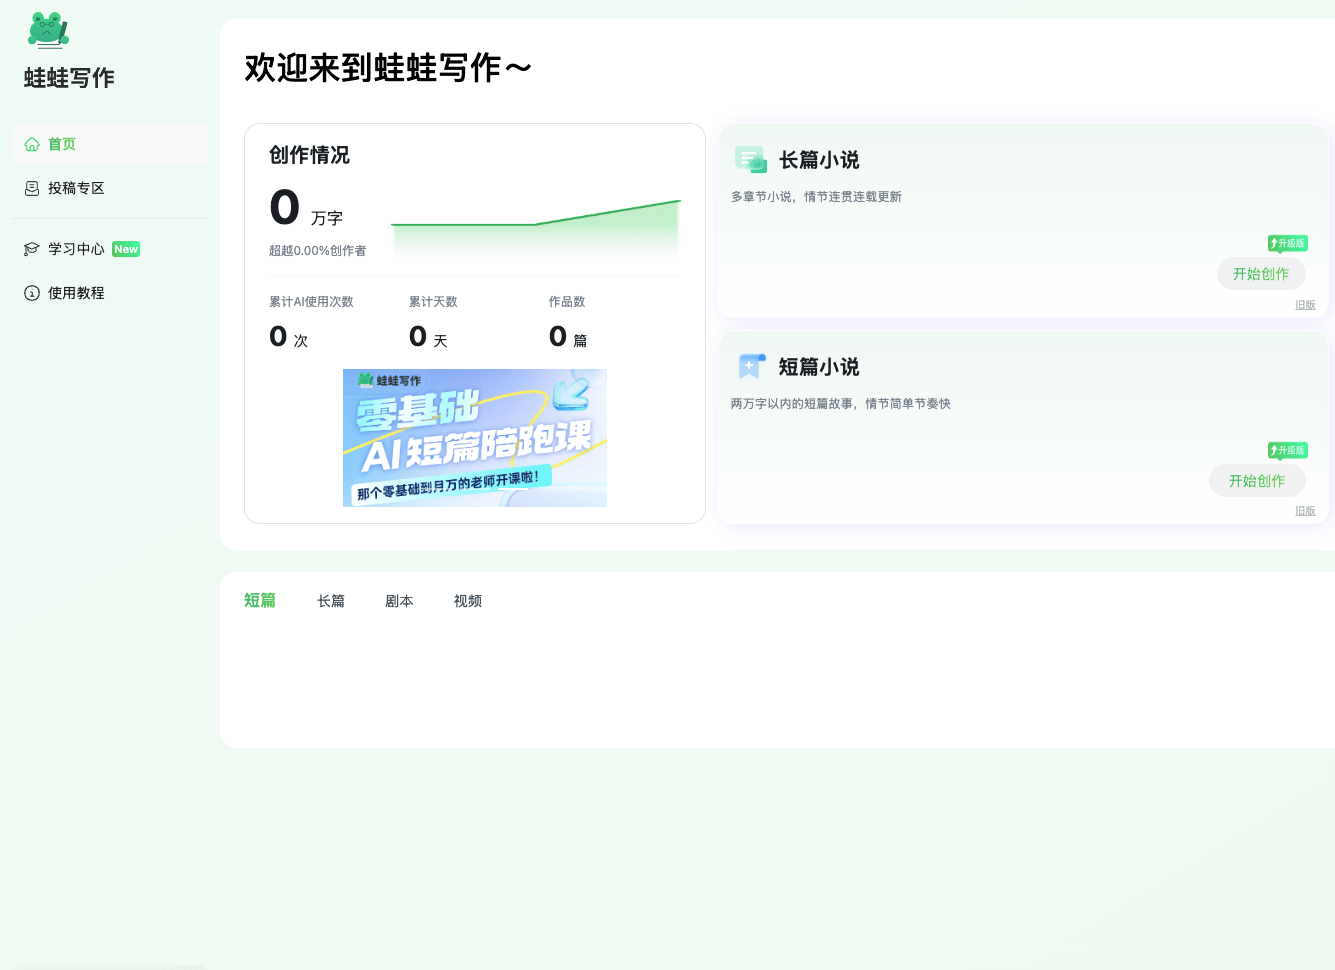Click the frog logo at top of sidebar

tap(46, 30)
